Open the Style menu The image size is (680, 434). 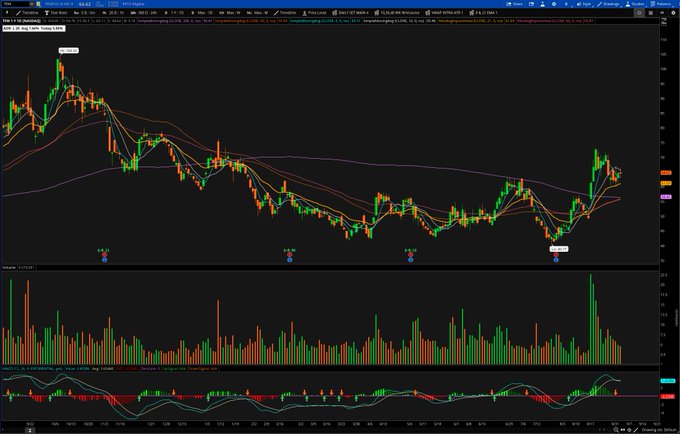pyautogui.click(x=584, y=4)
